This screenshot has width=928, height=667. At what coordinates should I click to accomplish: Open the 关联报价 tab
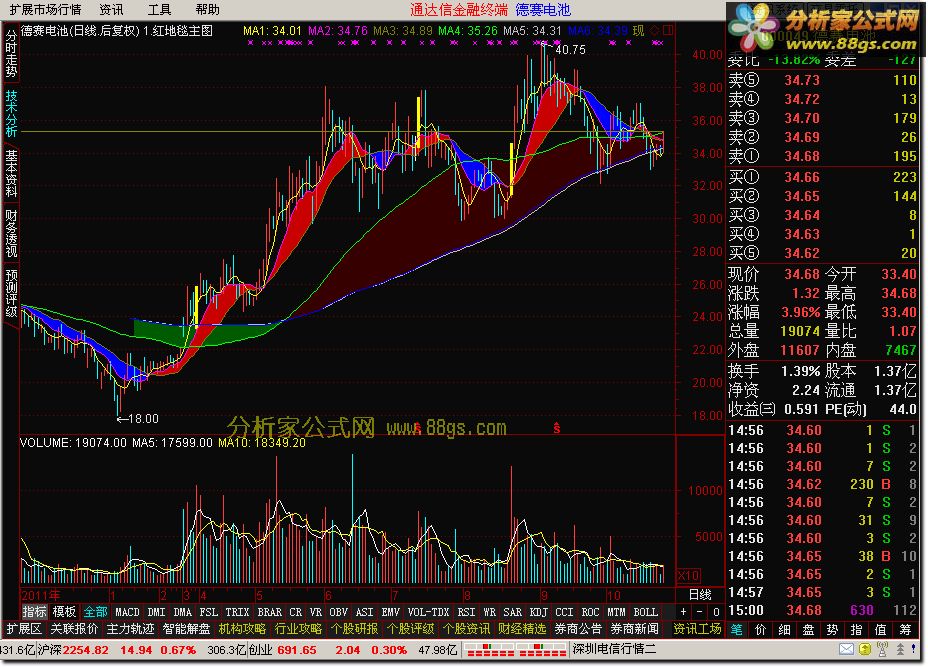click(x=74, y=629)
